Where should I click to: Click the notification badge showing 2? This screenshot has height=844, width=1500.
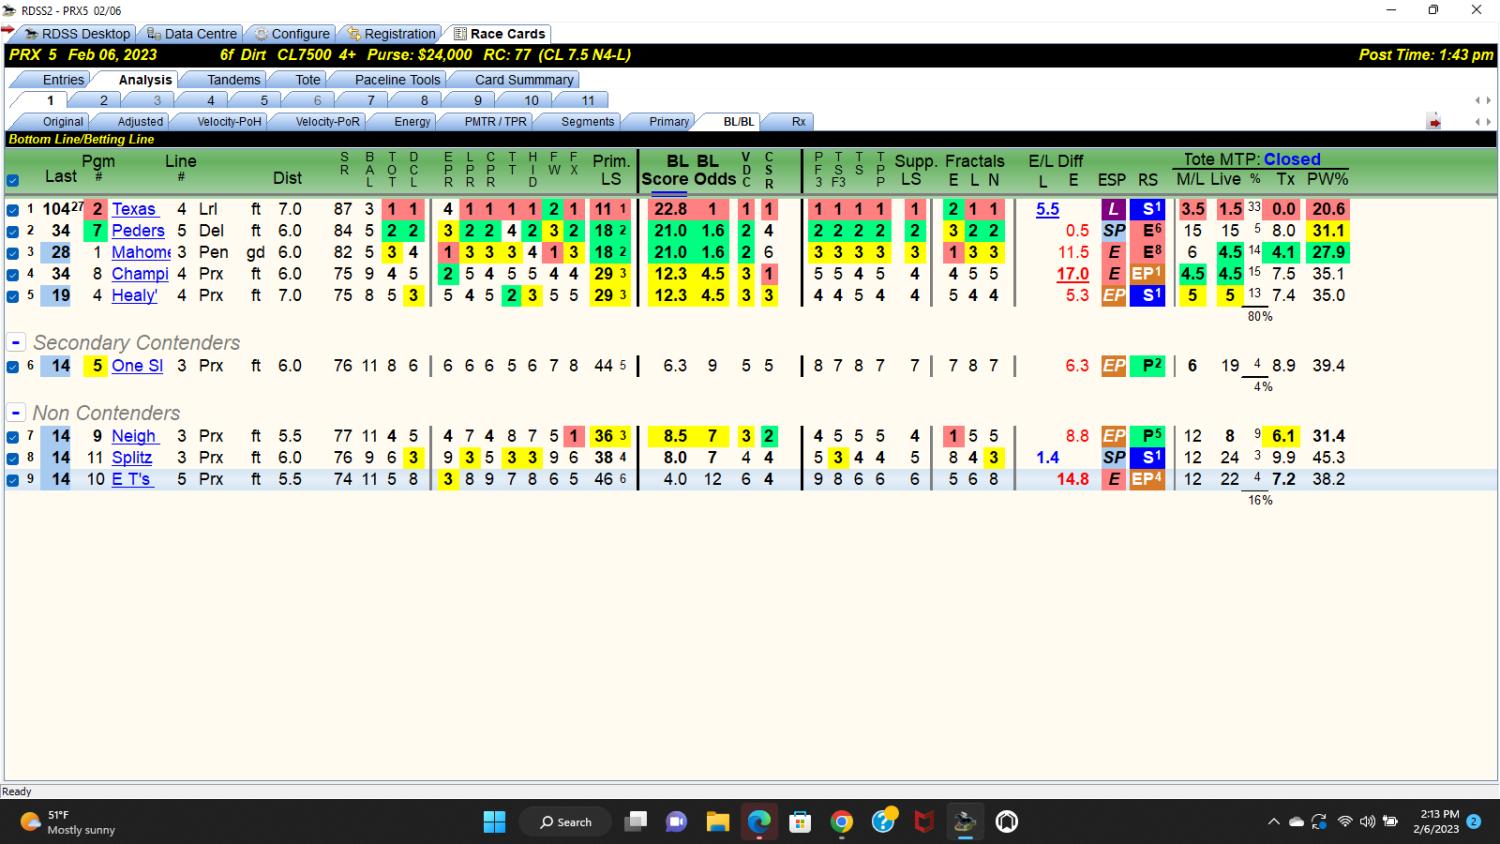pos(1473,822)
